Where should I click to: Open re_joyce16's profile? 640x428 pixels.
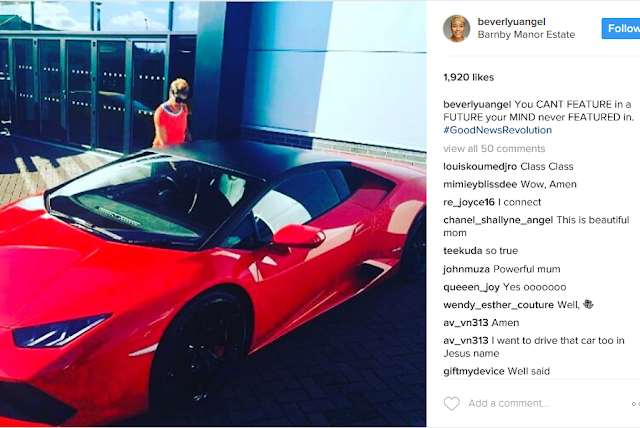(x=469, y=202)
